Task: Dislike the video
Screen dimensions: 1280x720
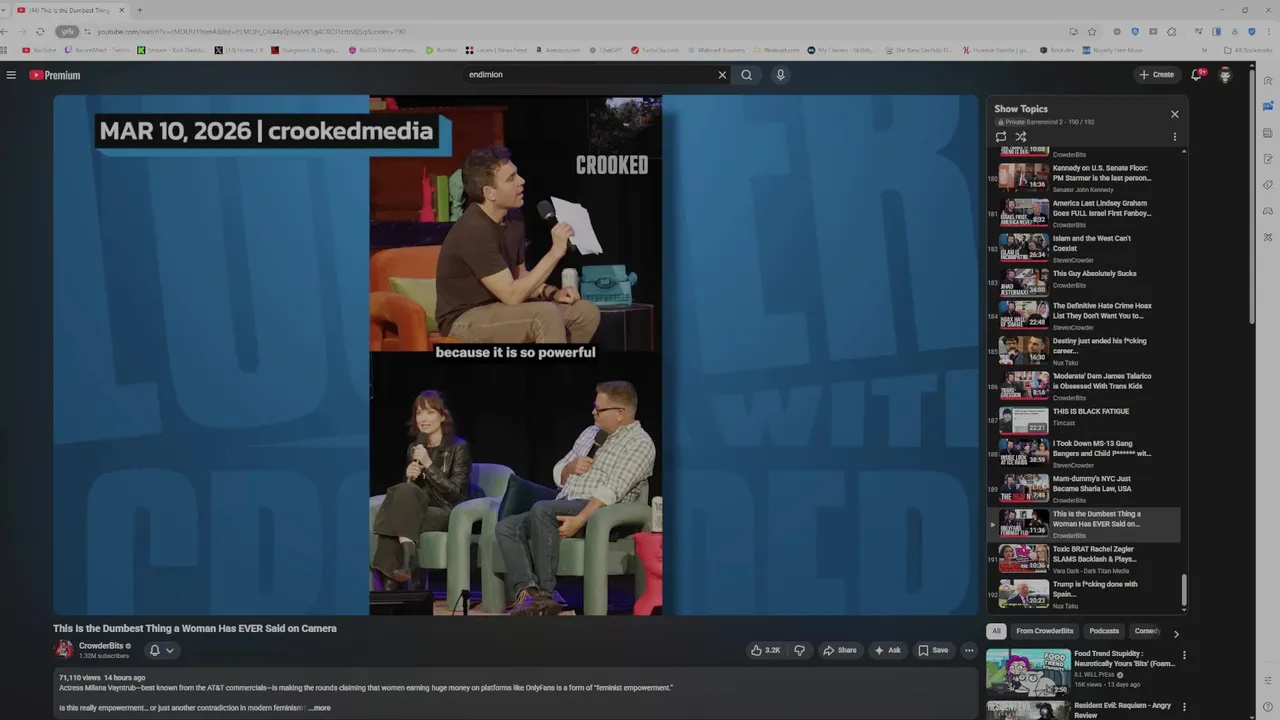Action: [799, 650]
